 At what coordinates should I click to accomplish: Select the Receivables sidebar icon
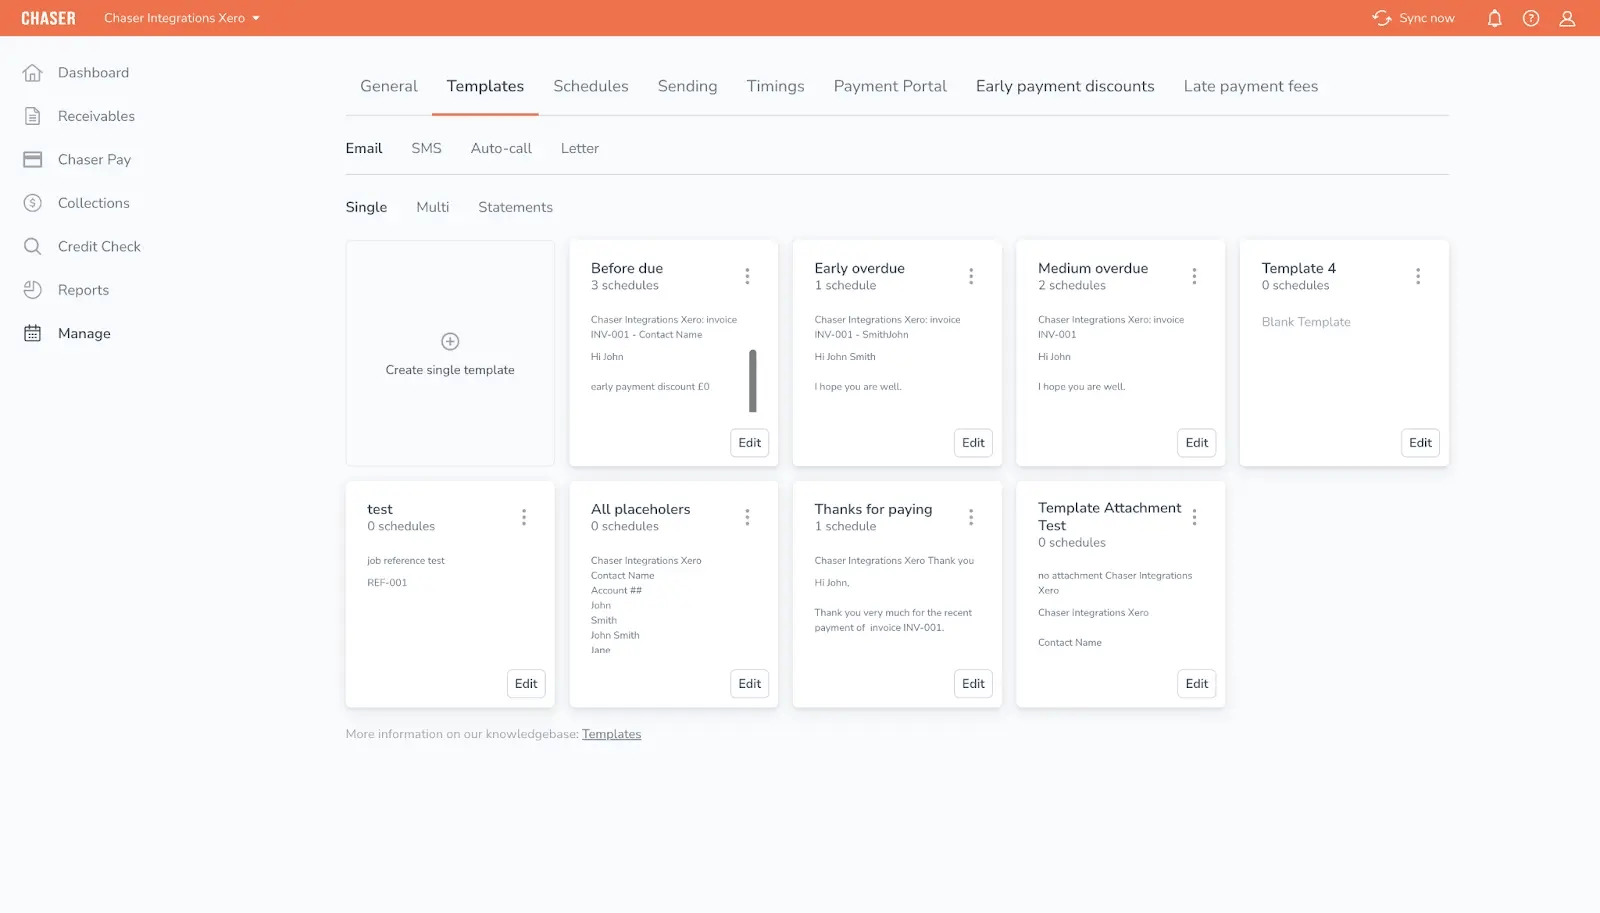(33, 115)
